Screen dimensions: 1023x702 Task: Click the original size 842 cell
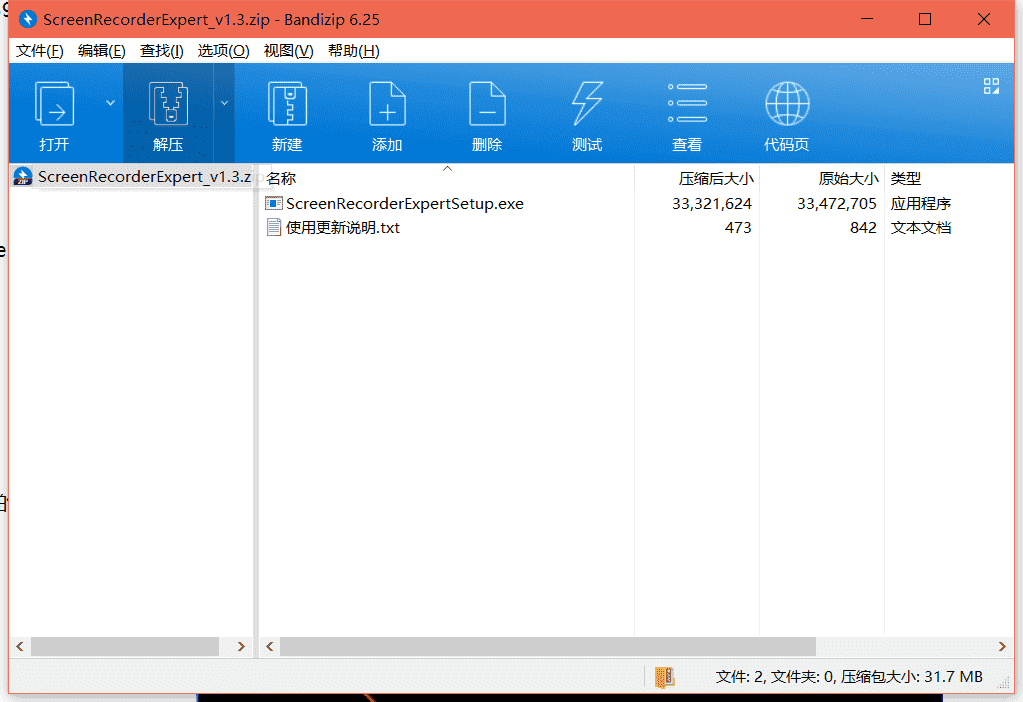click(x=863, y=228)
